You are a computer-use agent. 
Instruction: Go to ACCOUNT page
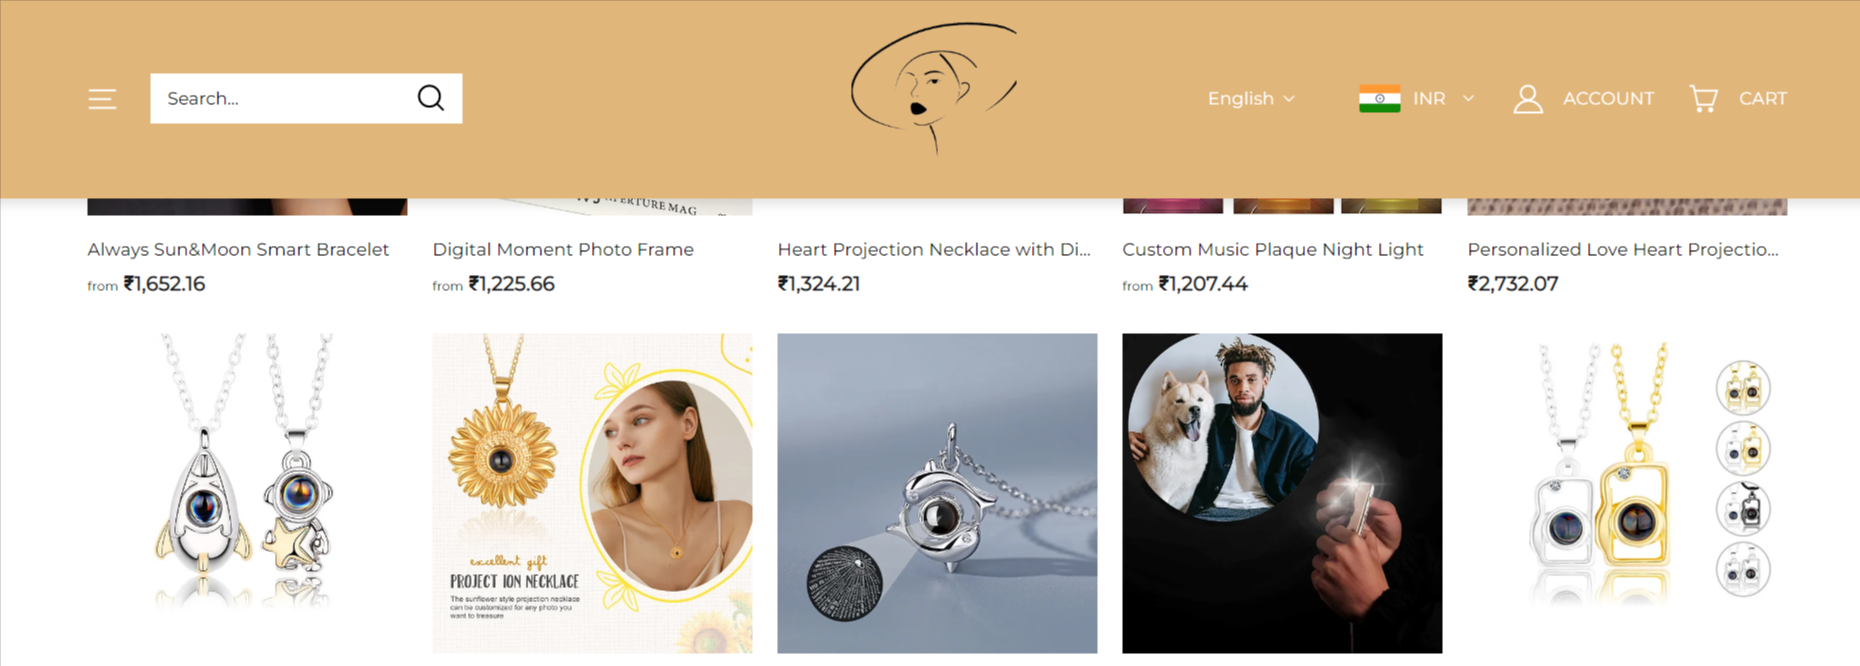(1608, 98)
